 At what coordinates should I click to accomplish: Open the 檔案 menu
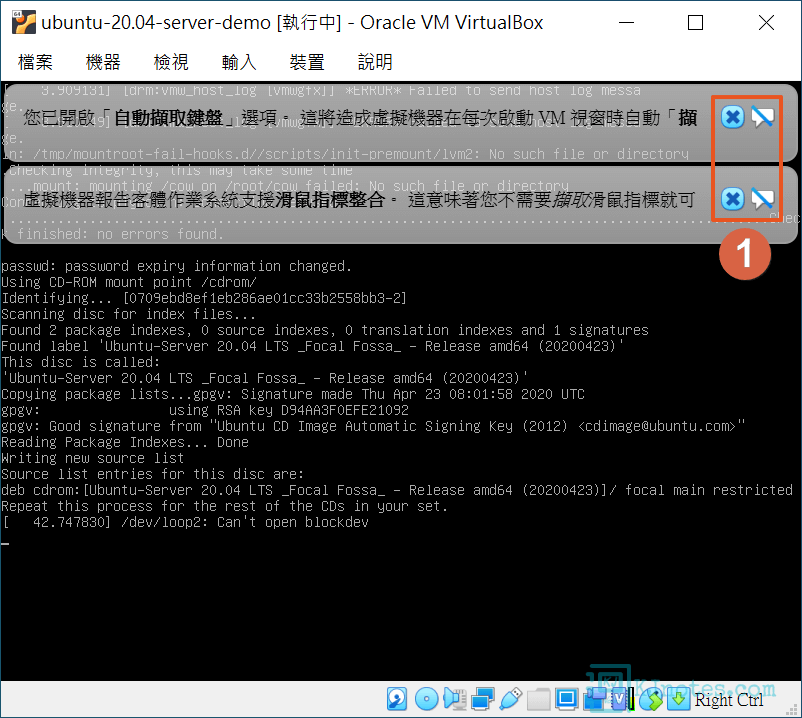pyautogui.click(x=35, y=62)
